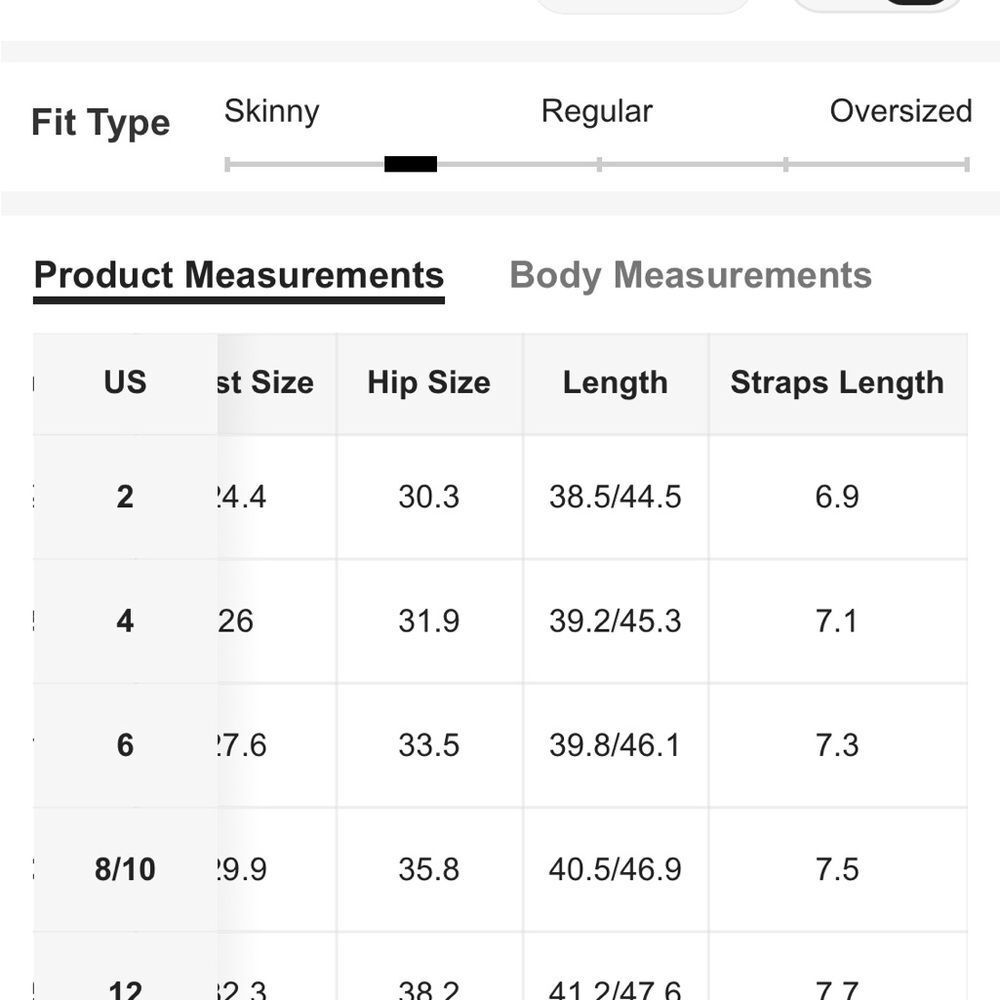Image resolution: width=1000 pixels, height=1000 pixels.
Task: Select the Oversized fit label
Action: (900, 111)
